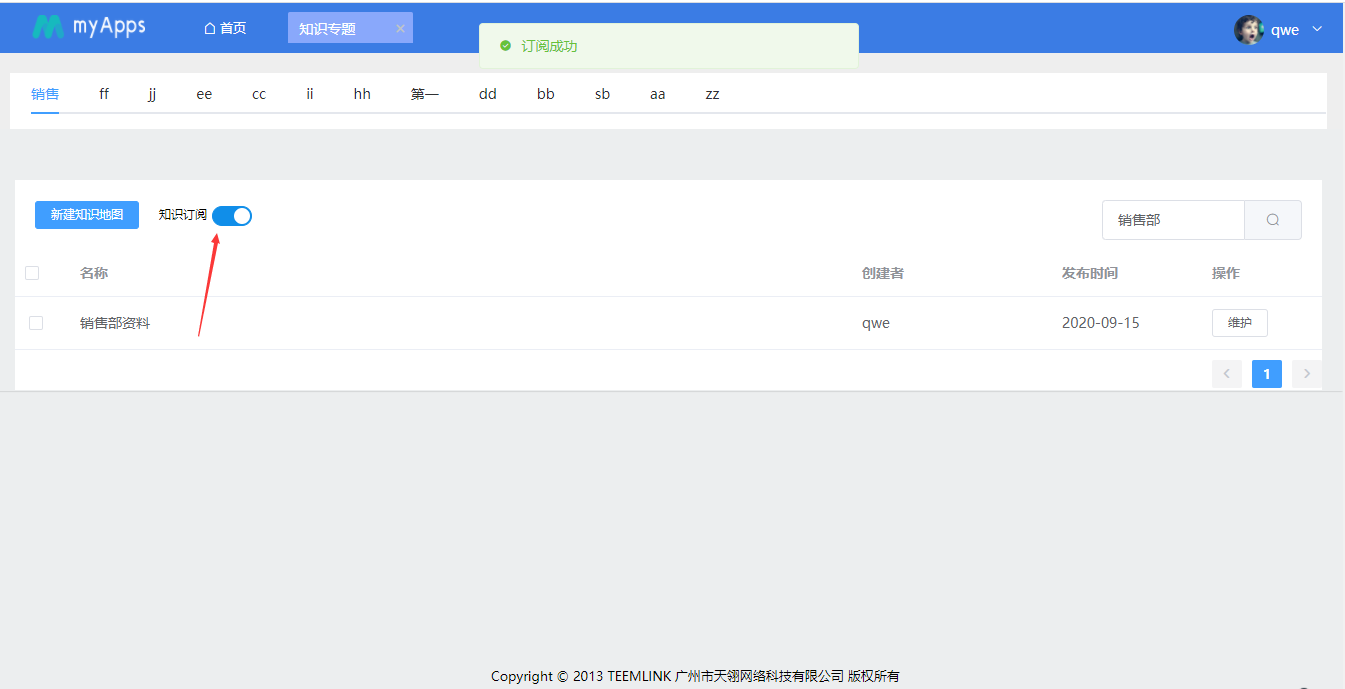Open the ee category tab

click(x=204, y=94)
